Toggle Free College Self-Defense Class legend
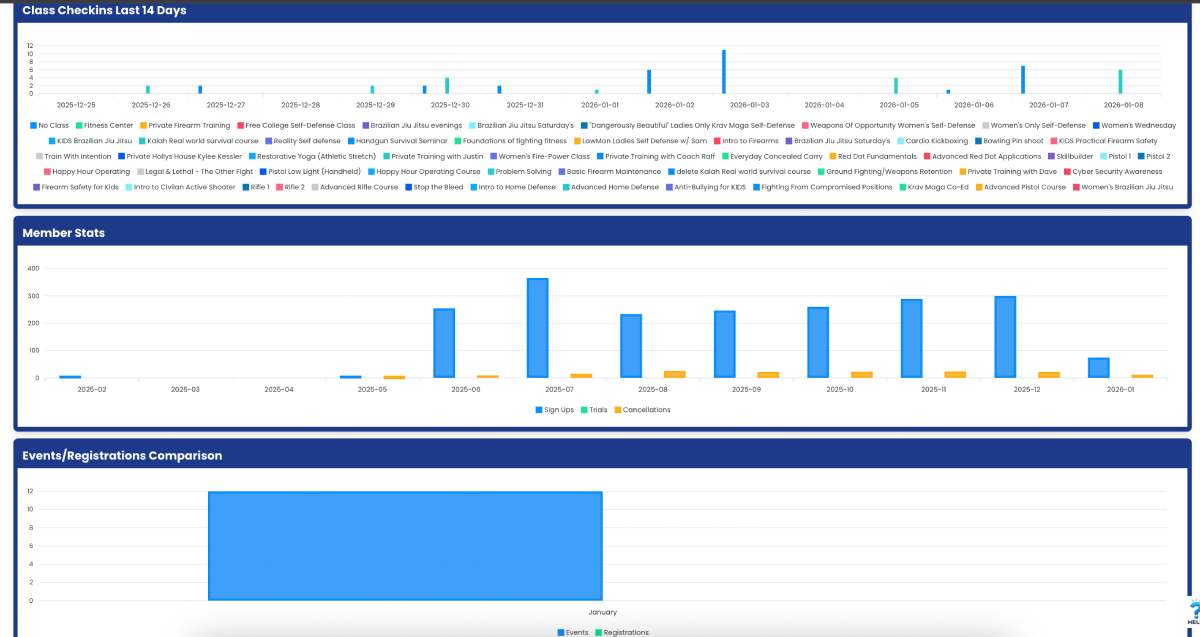 [296, 126]
